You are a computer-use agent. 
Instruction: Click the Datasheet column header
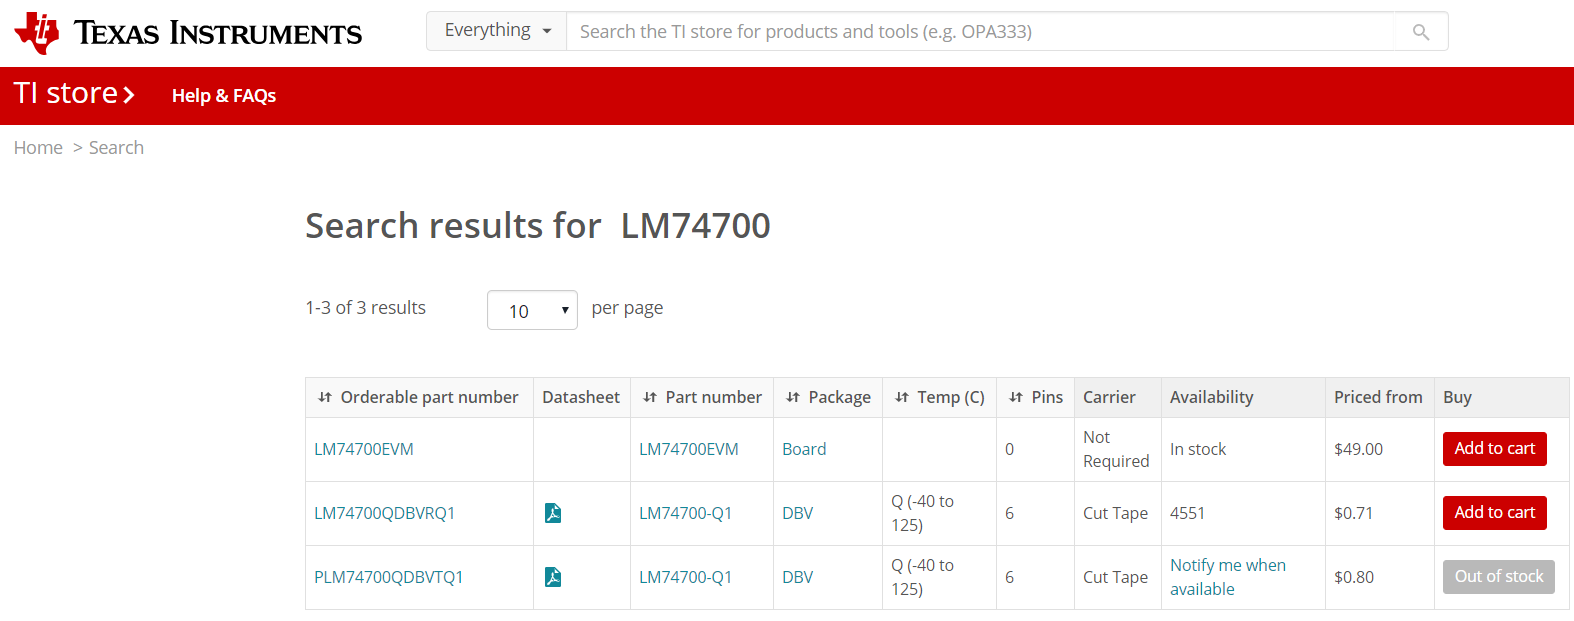click(581, 397)
